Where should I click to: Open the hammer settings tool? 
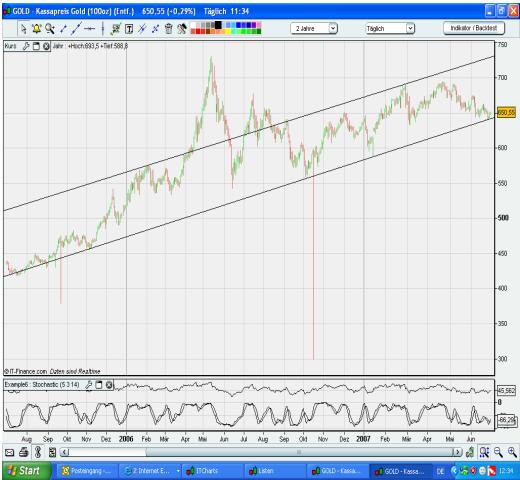click(x=182, y=29)
